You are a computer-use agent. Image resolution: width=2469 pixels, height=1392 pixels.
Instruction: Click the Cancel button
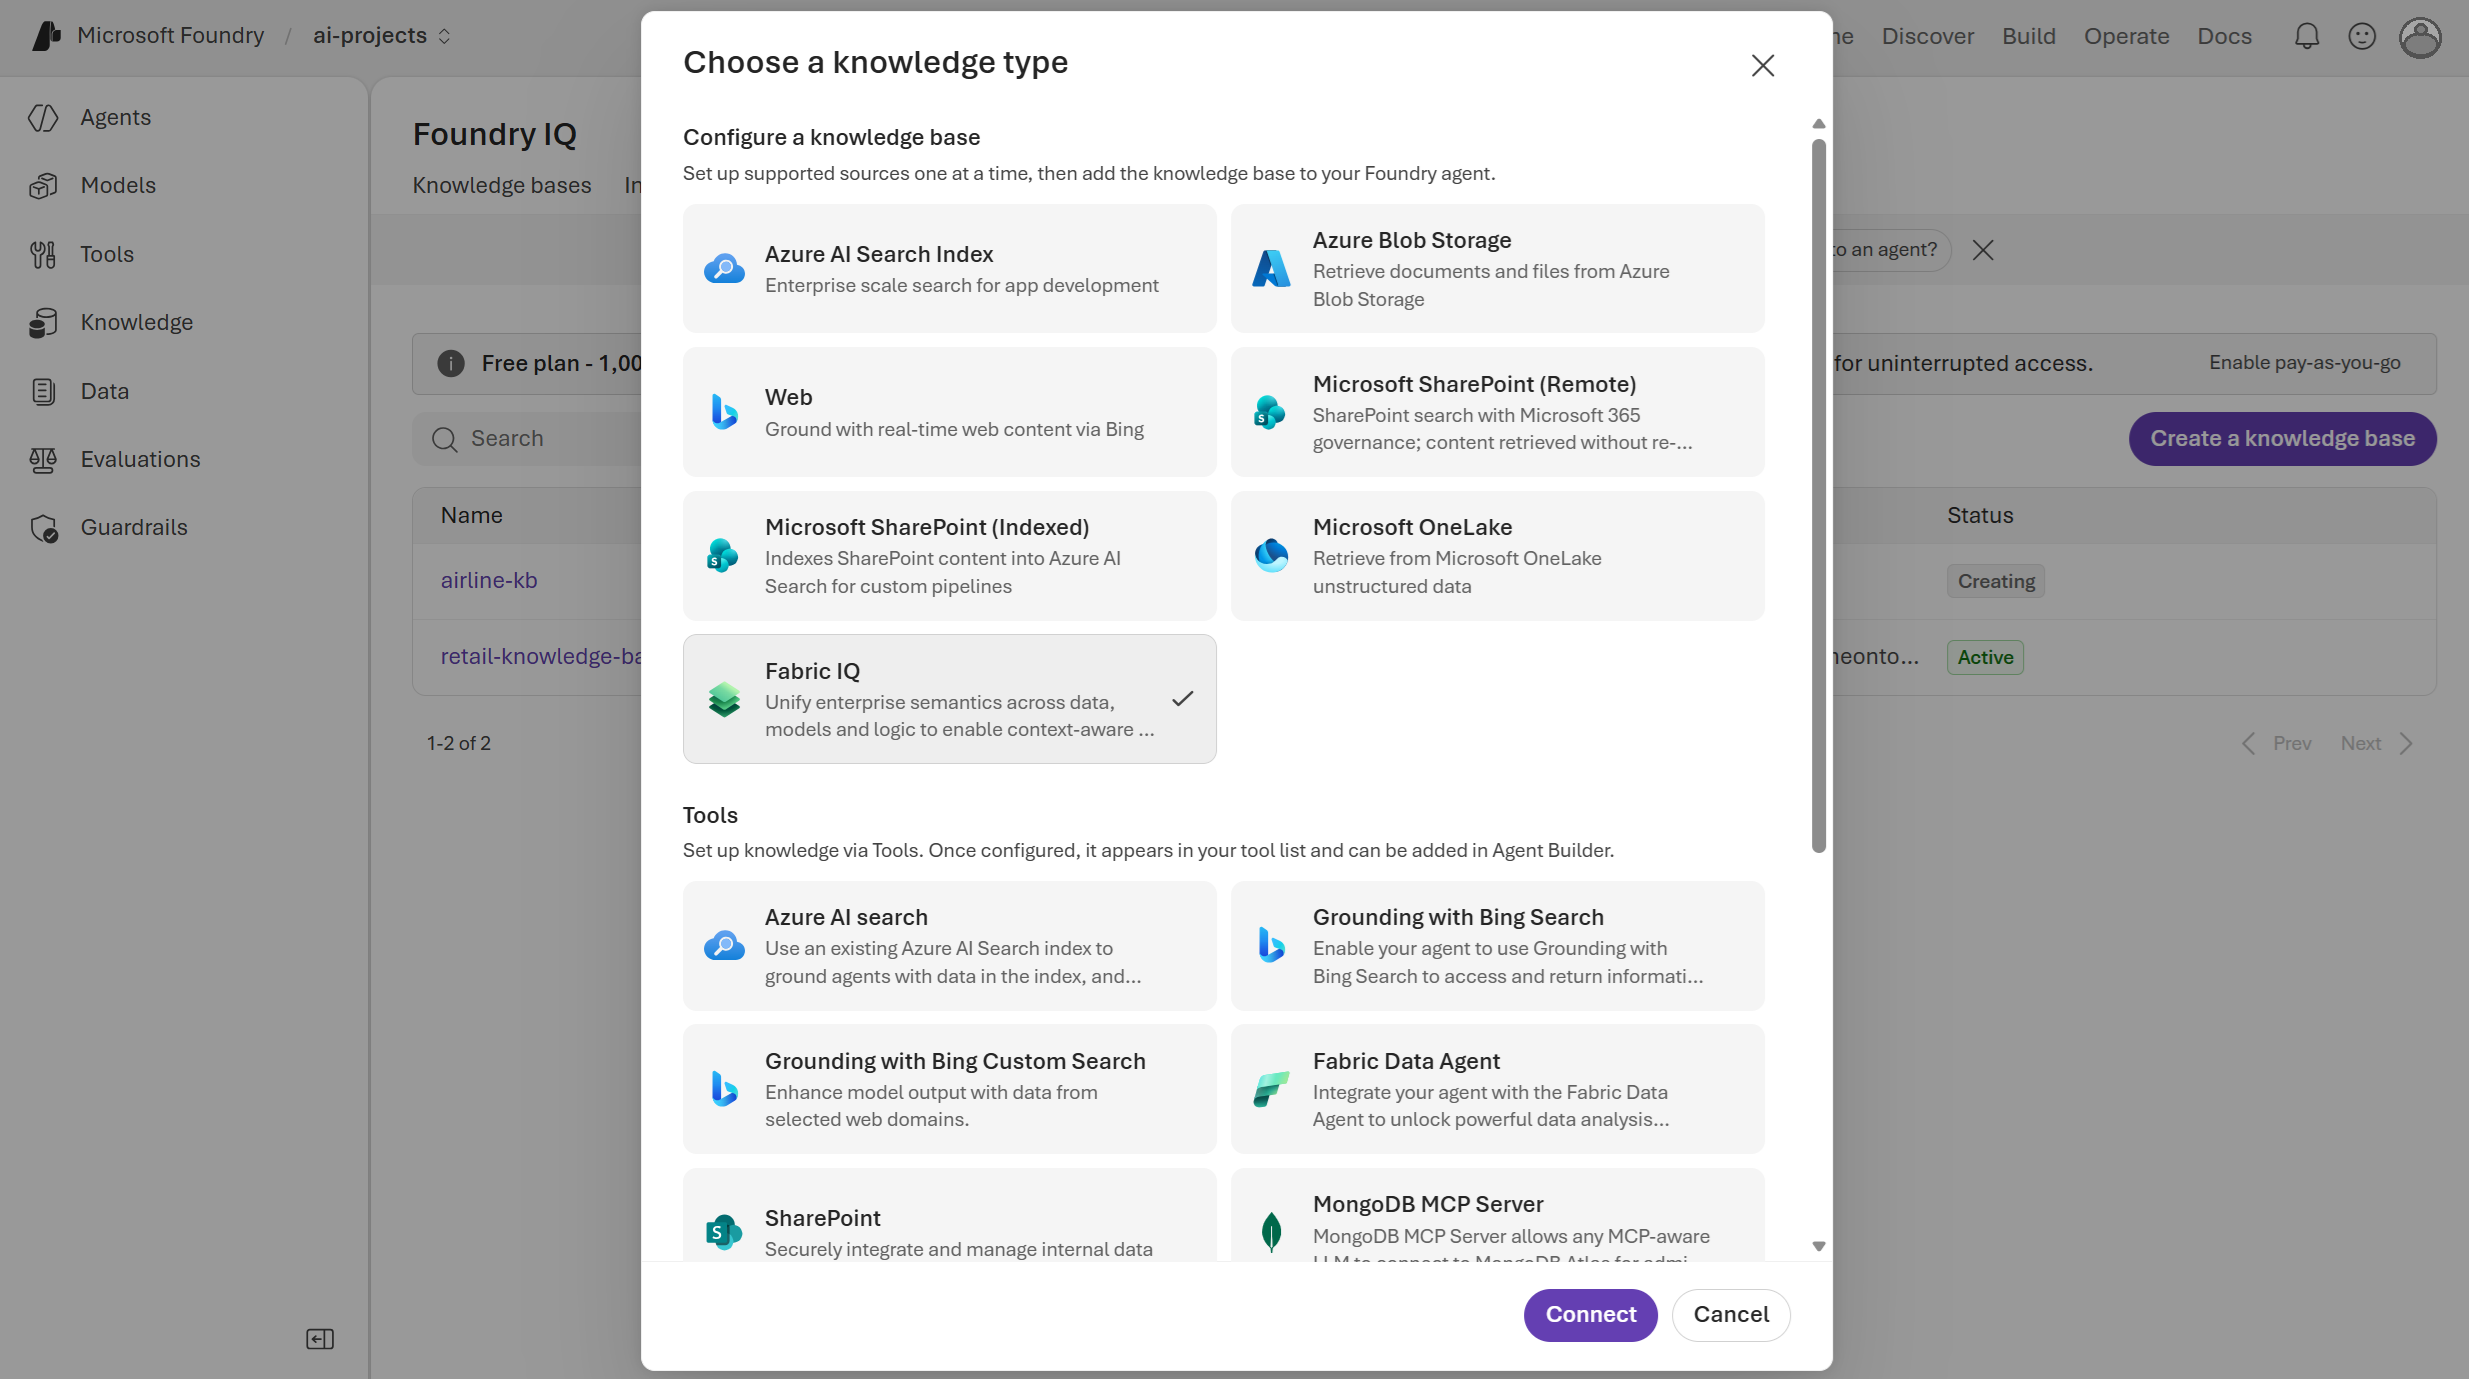click(1731, 1316)
